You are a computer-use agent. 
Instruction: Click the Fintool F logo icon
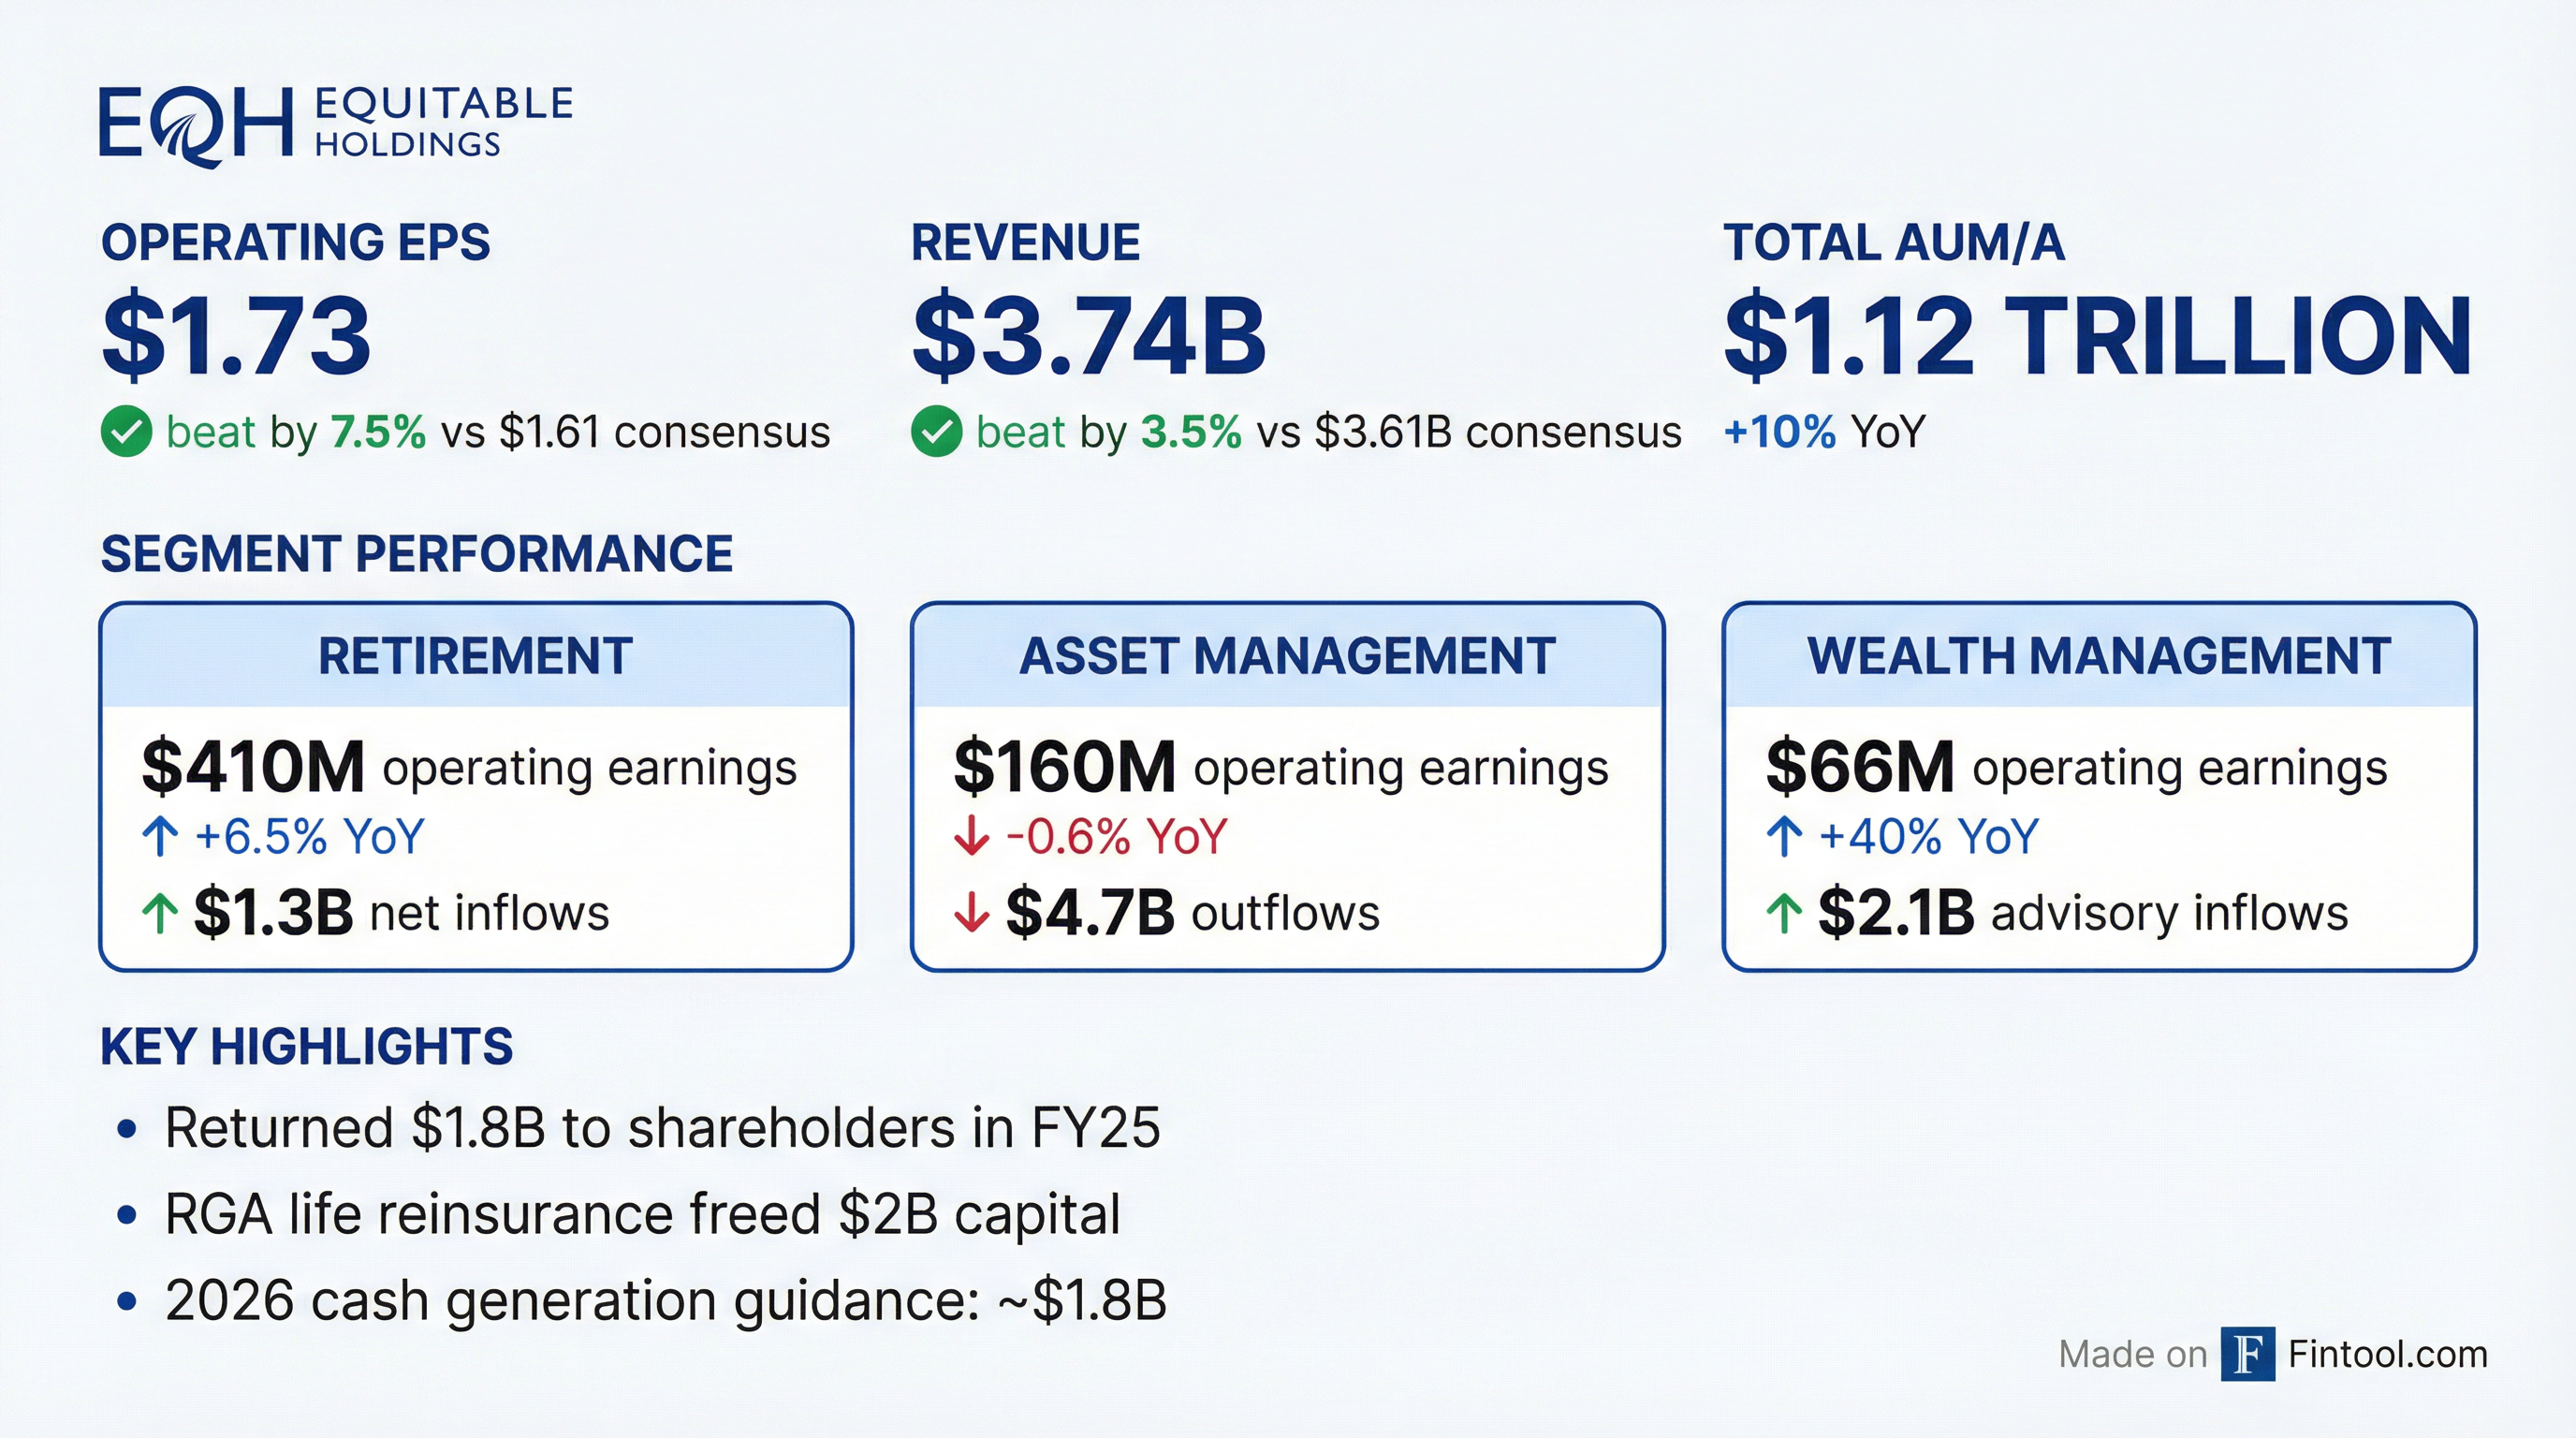coord(2247,1354)
